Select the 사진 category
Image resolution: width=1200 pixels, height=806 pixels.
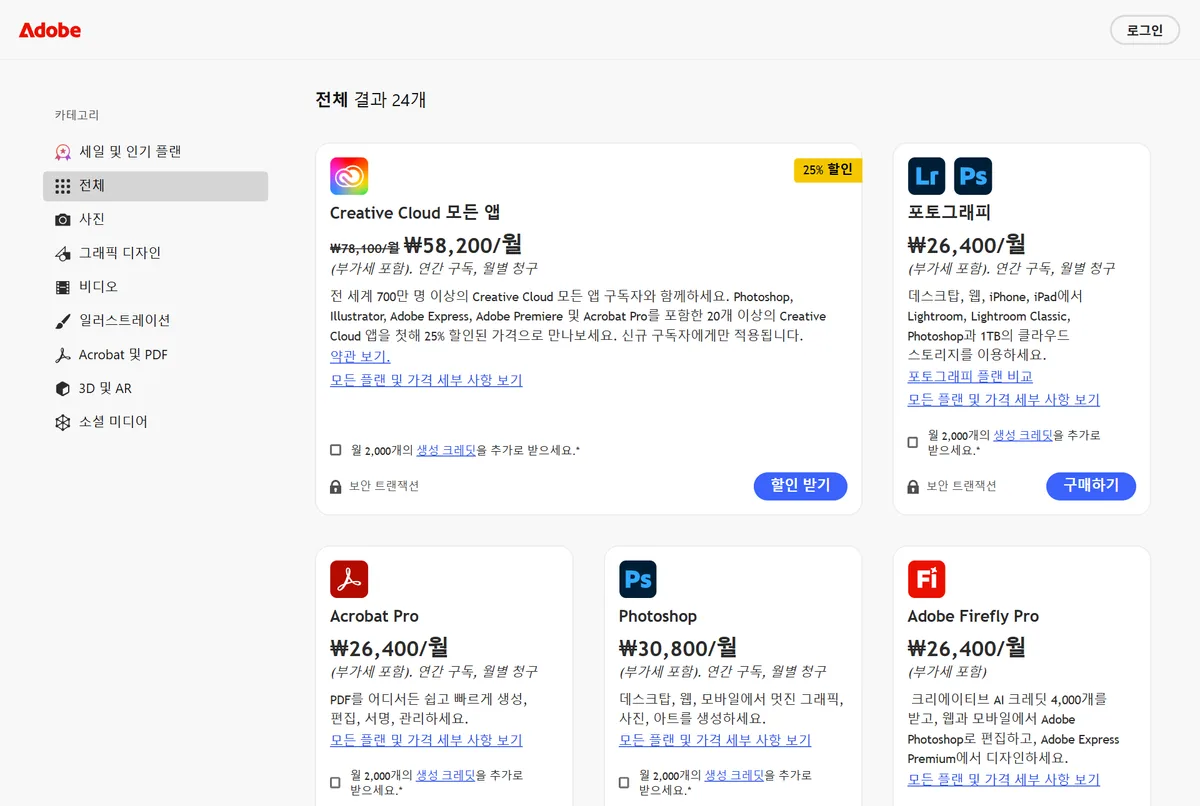click(155, 219)
